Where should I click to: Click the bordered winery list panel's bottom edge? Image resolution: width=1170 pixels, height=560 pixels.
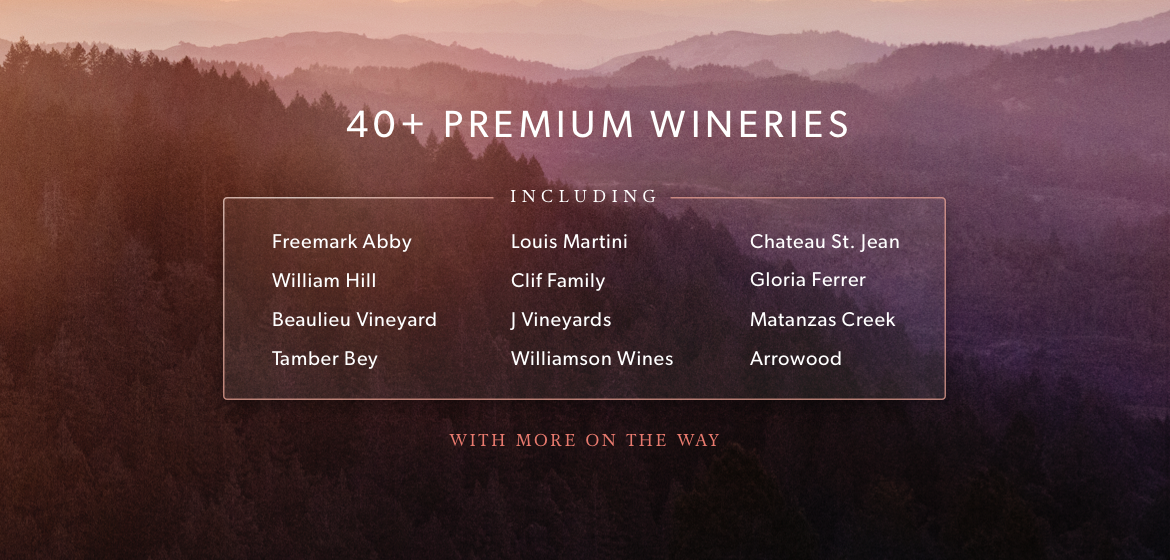(x=584, y=399)
